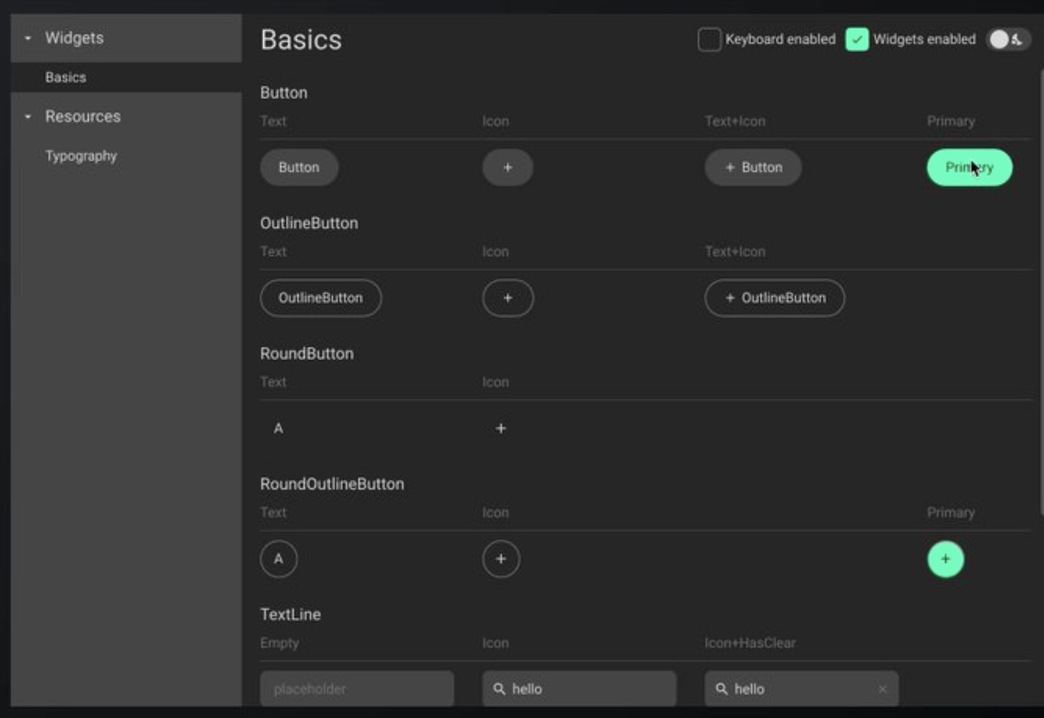Click the plus icon button in Button row

pos(507,168)
